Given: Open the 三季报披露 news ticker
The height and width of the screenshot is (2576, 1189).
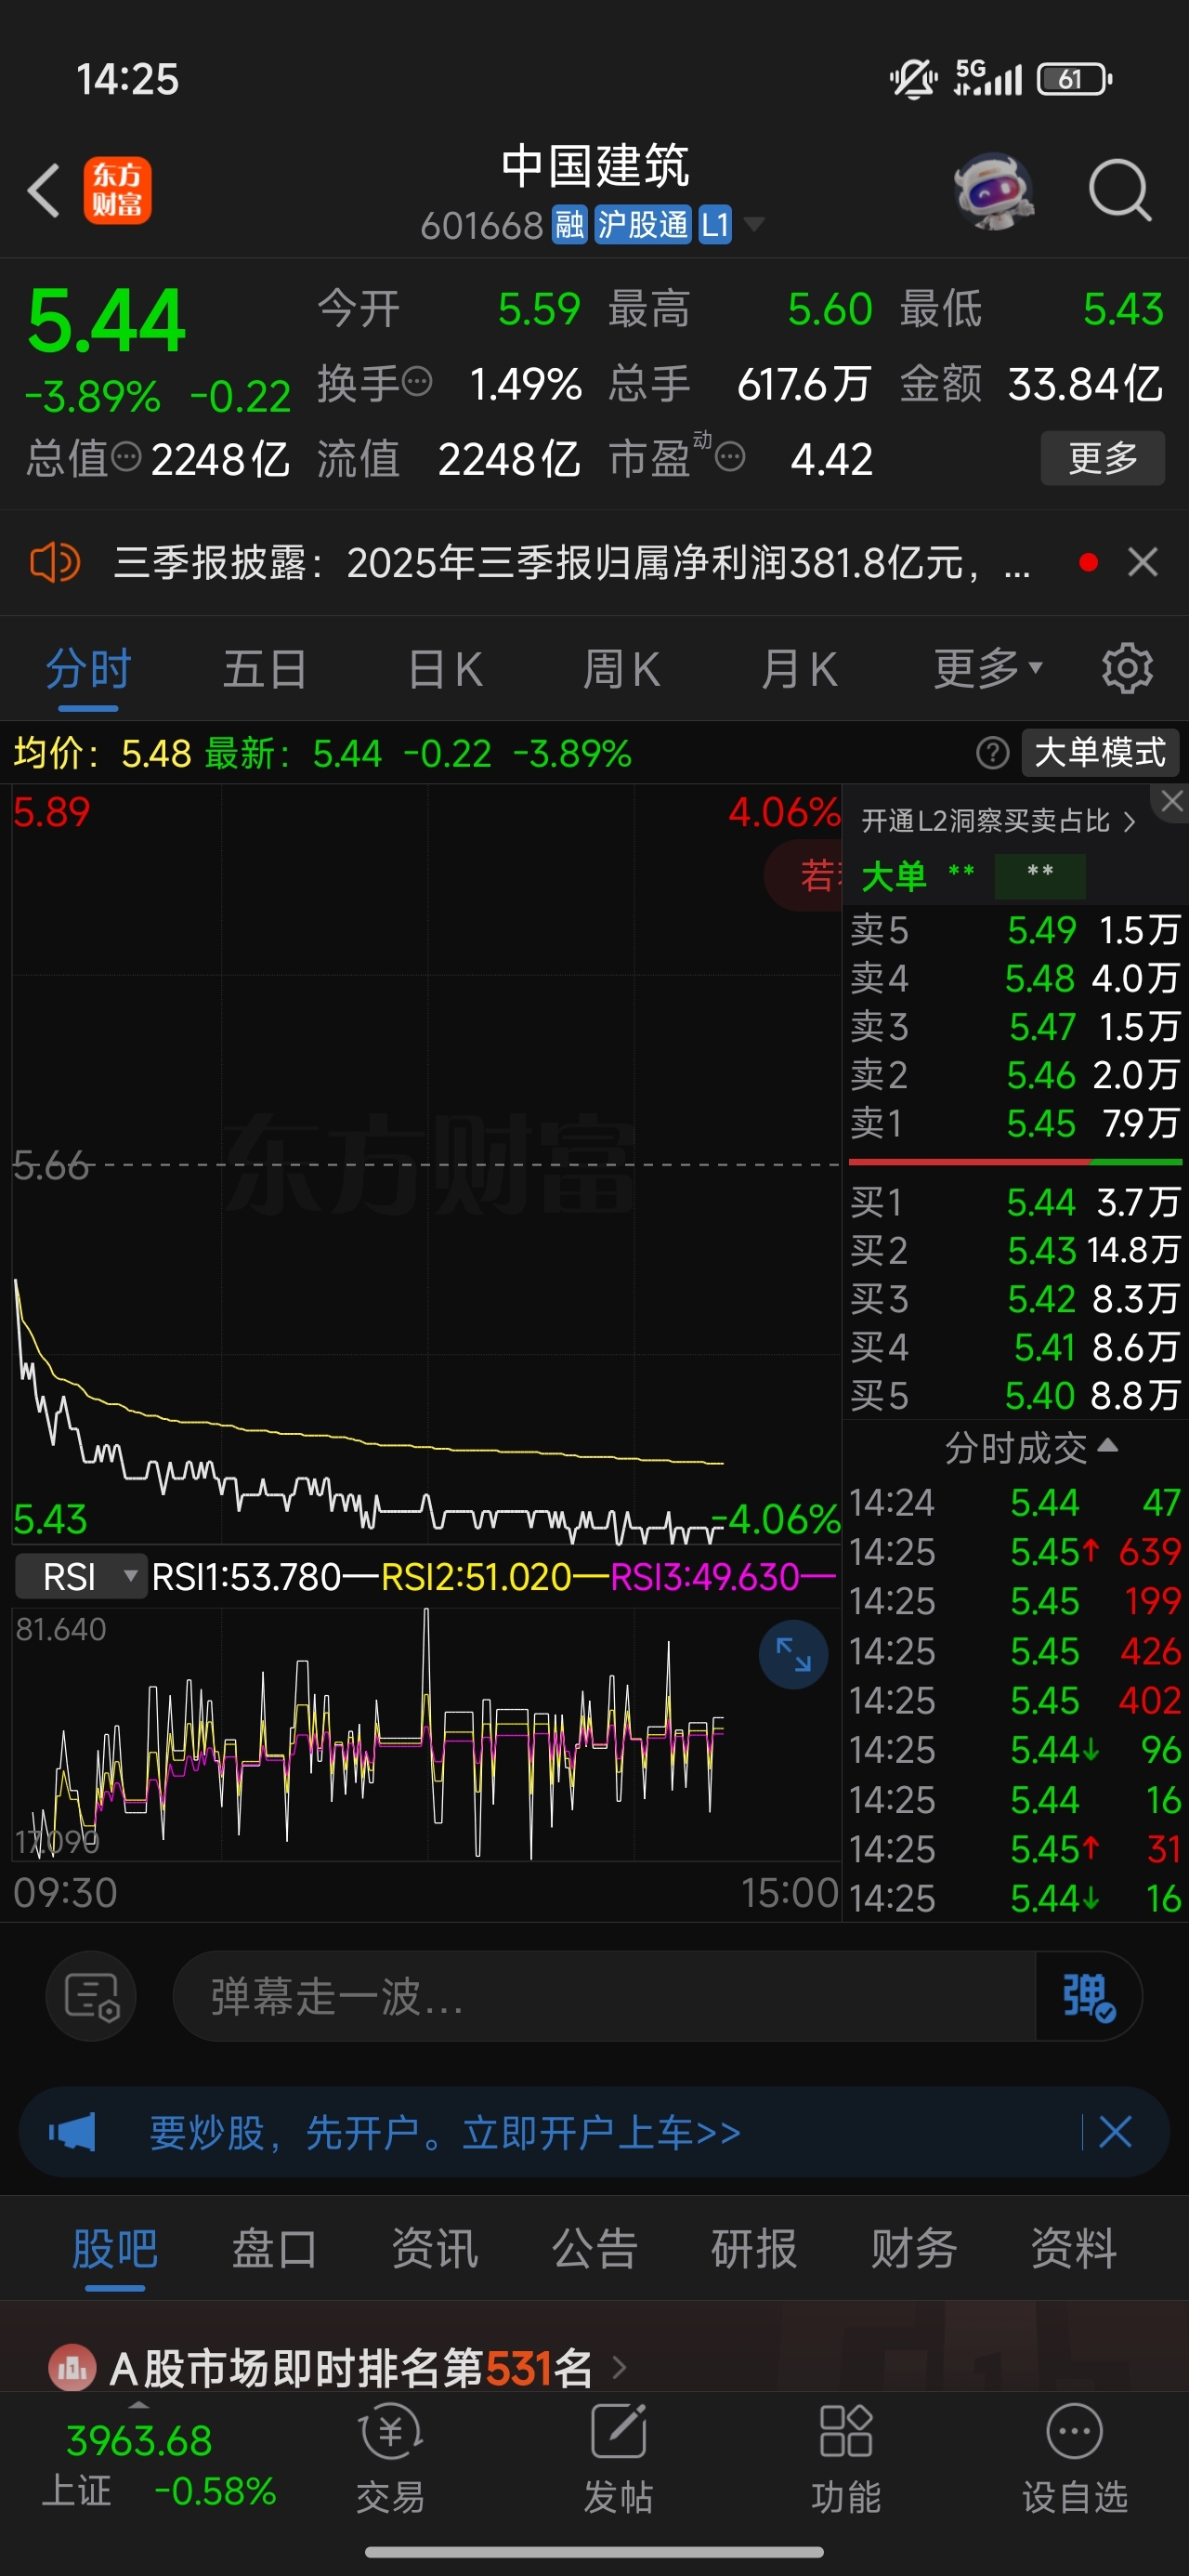Looking at the screenshot, I should click(x=571, y=563).
